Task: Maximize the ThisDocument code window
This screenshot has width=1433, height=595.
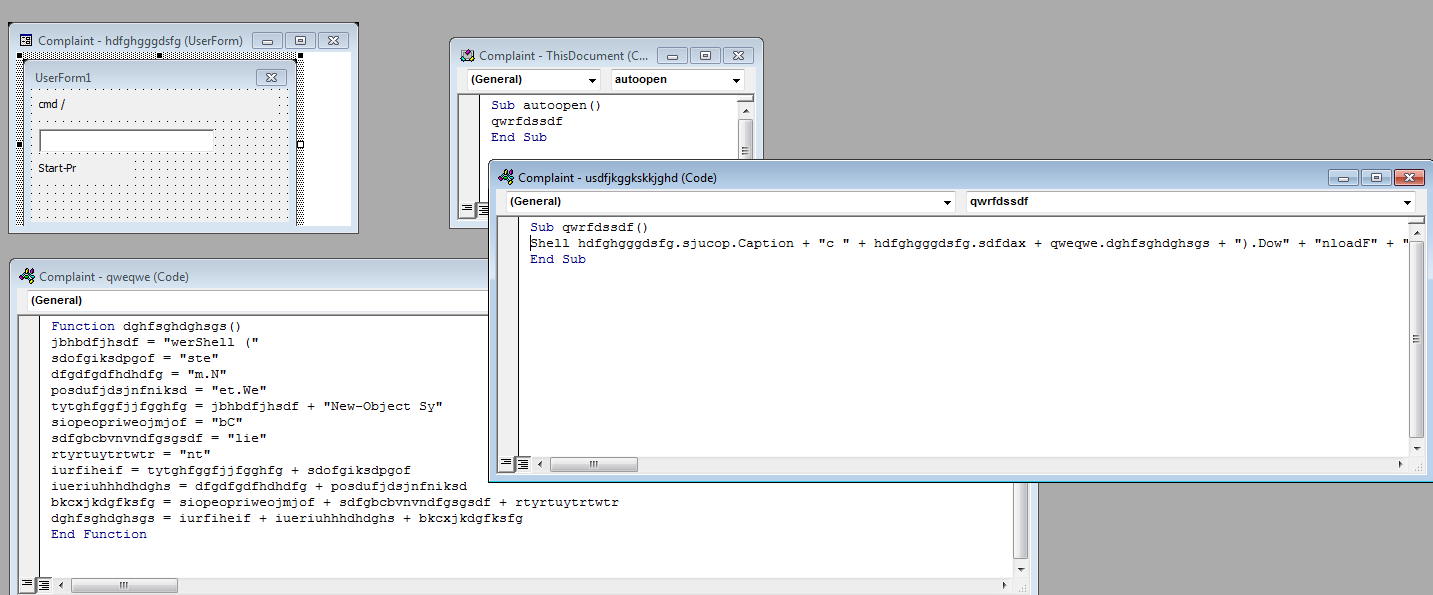Action: click(x=705, y=56)
